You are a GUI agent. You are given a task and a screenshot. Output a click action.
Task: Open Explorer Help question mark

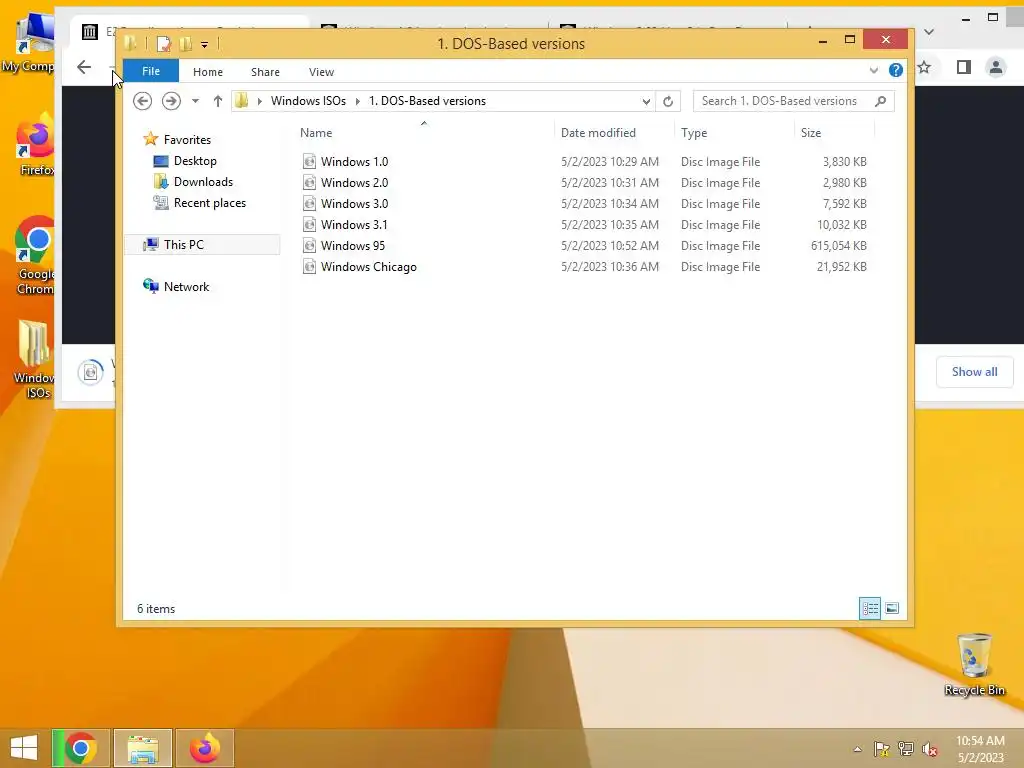click(x=895, y=70)
